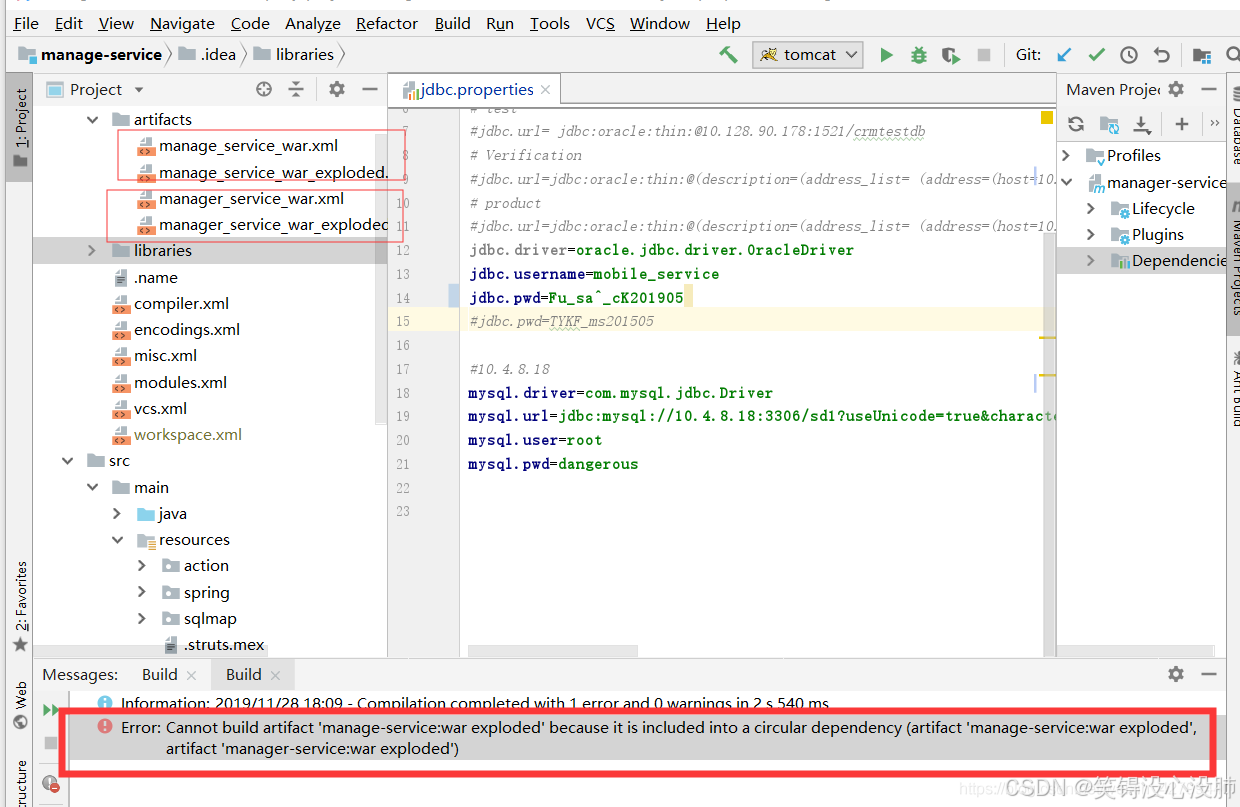The height and width of the screenshot is (807, 1240).
Task: Click .idea breadcrumb in navigation bar
Action: click(206, 54)
